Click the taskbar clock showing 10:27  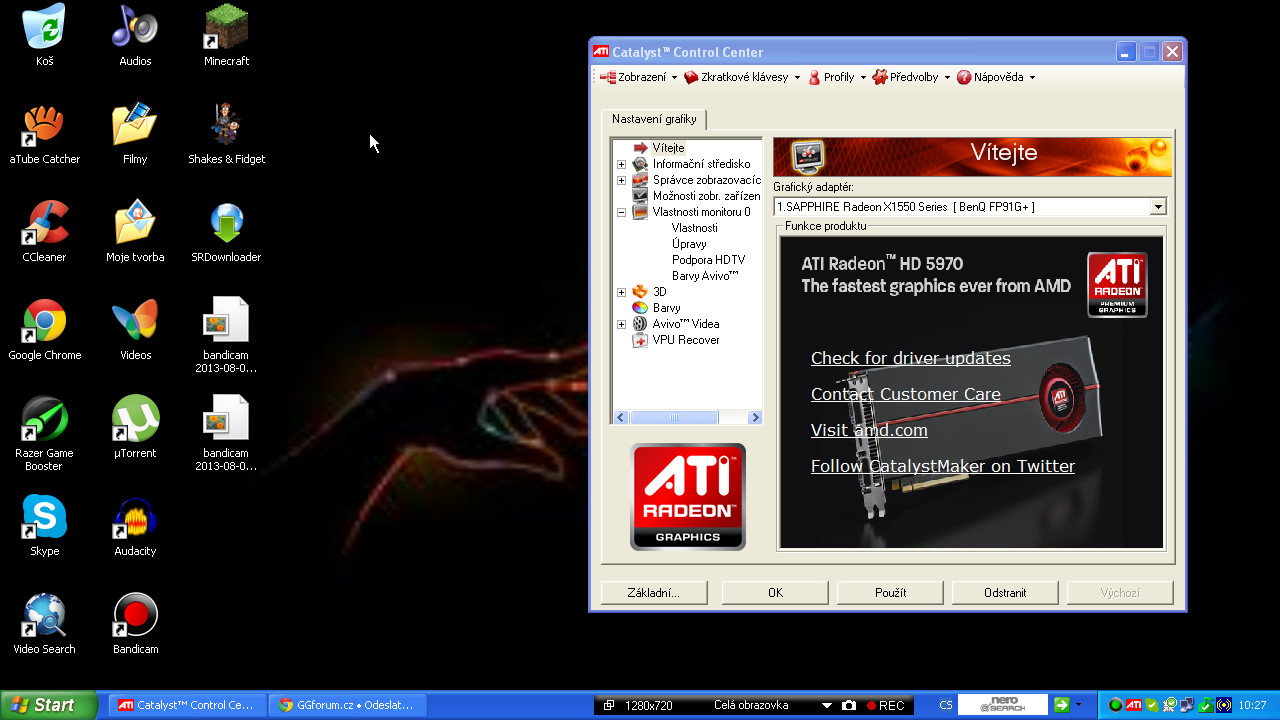click(x=1252, y=705)
